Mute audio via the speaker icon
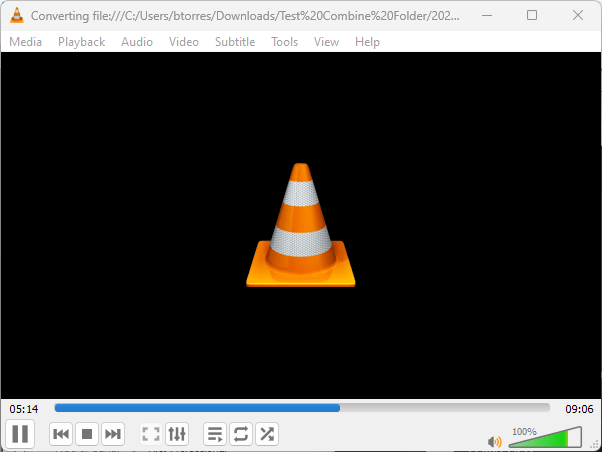 [x=494, y=442]
